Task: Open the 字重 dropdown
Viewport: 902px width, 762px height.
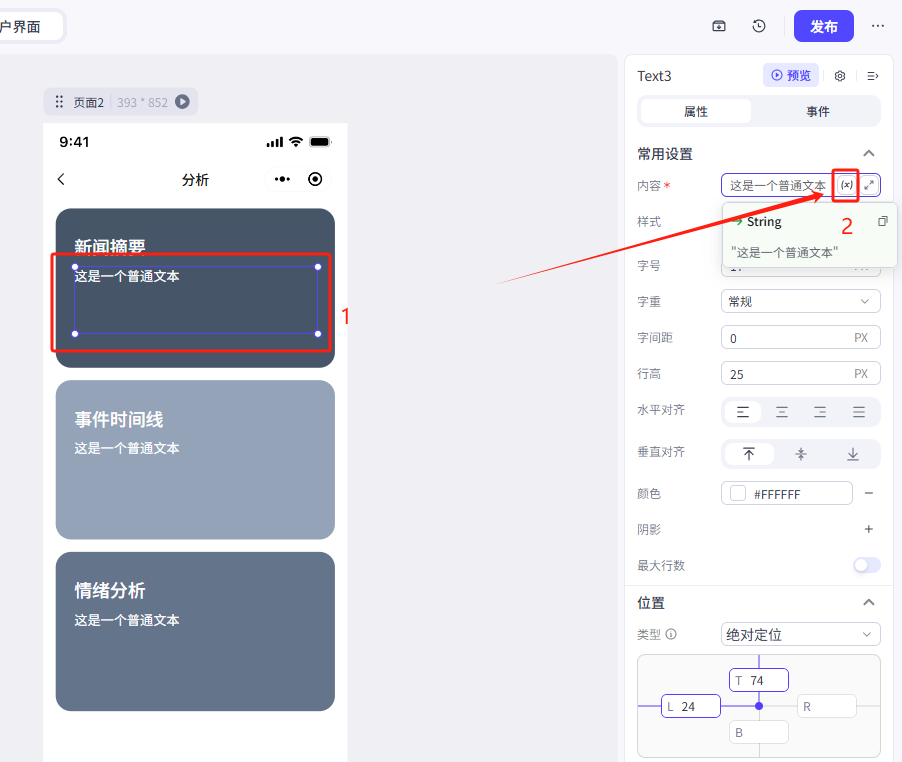Action: tap(800, 301)
